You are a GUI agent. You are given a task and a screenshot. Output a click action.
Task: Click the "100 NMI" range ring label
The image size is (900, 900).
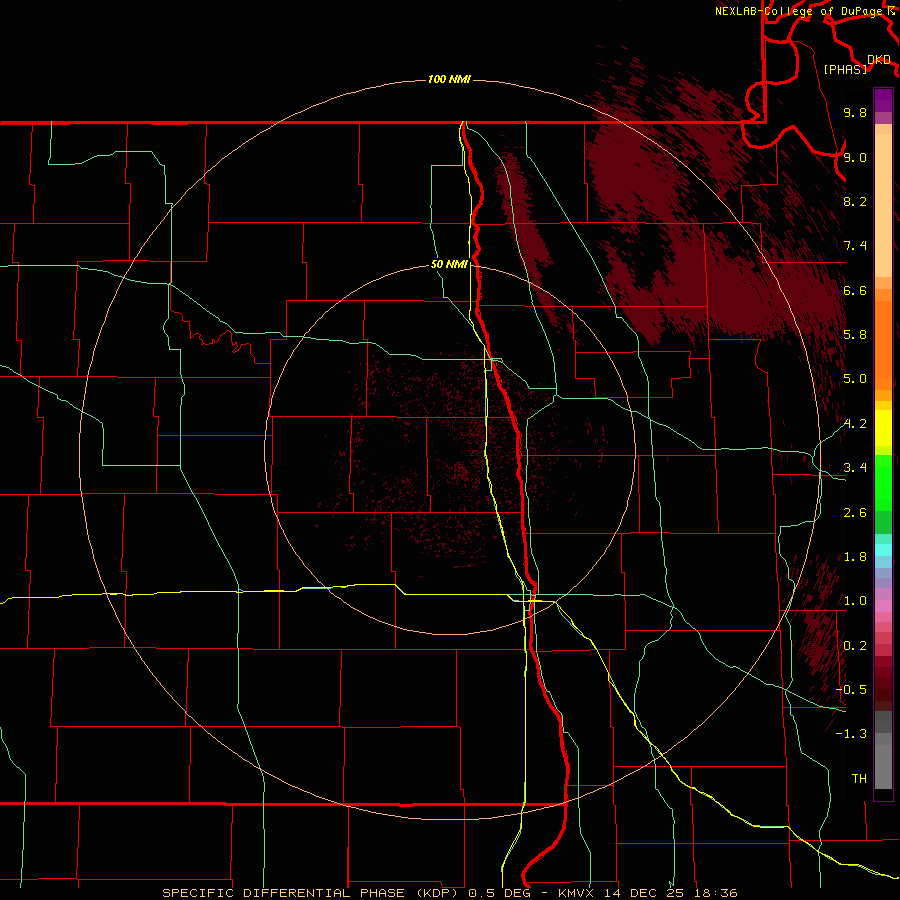pyautogui.click(x=449, y=79)
